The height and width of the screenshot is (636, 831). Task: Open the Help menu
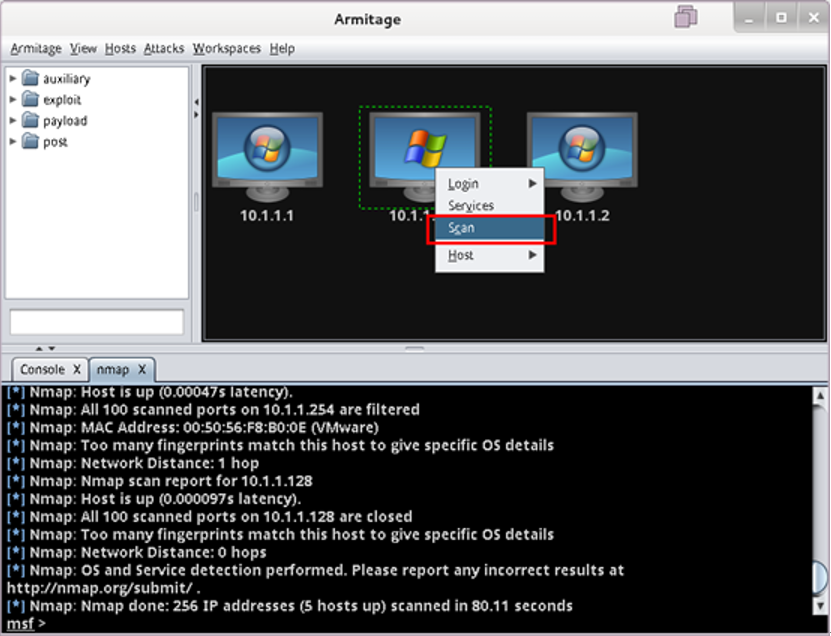click(x=282, y=49)
